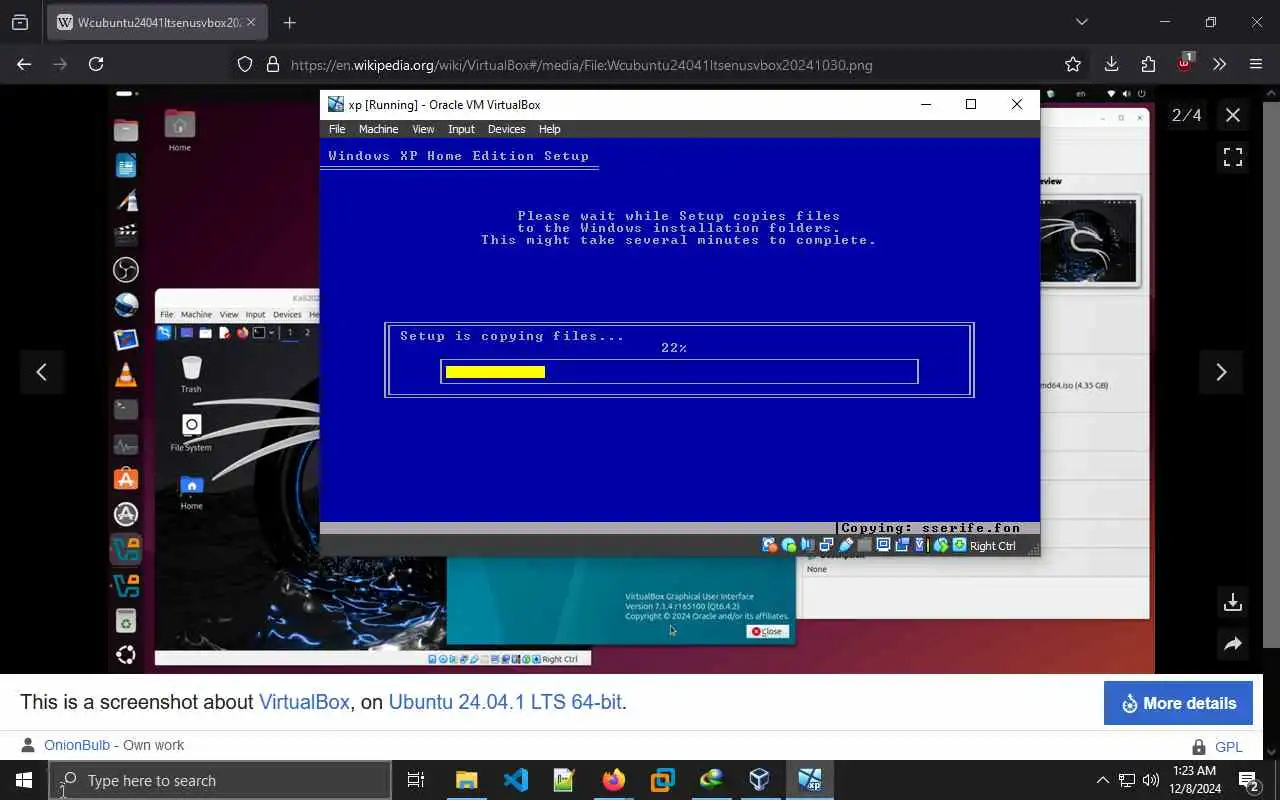The width and height of the screenshot is (1280, 800).
Task: Toggle fullscreen in the media viewer
Action: pos(1233,157)
